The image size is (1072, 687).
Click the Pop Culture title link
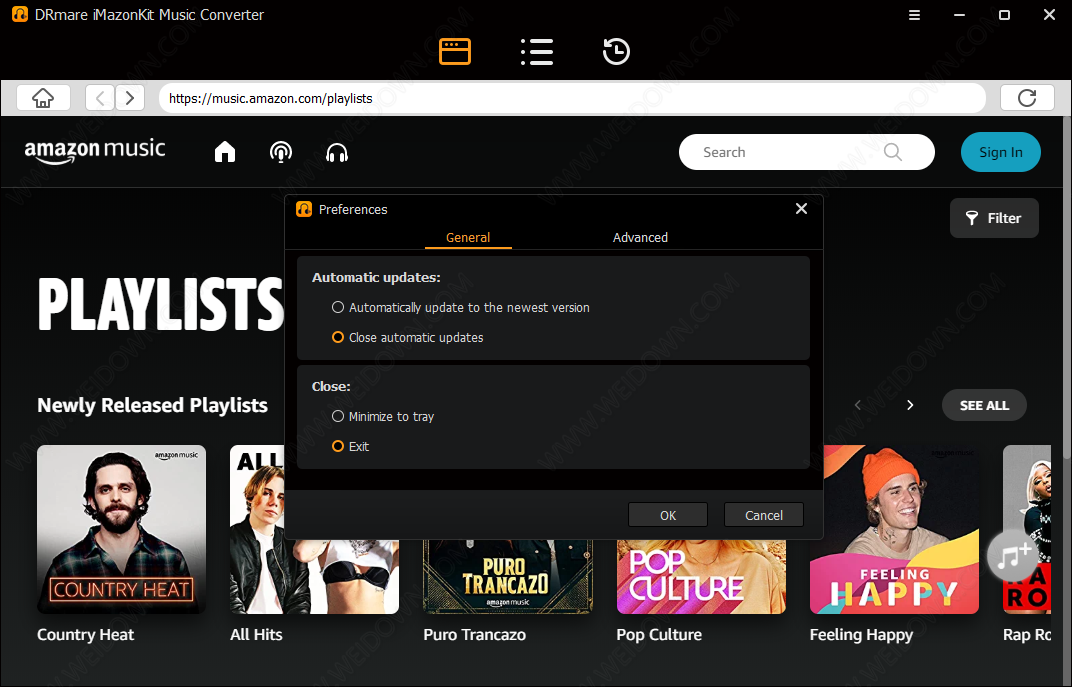(659, 635)
